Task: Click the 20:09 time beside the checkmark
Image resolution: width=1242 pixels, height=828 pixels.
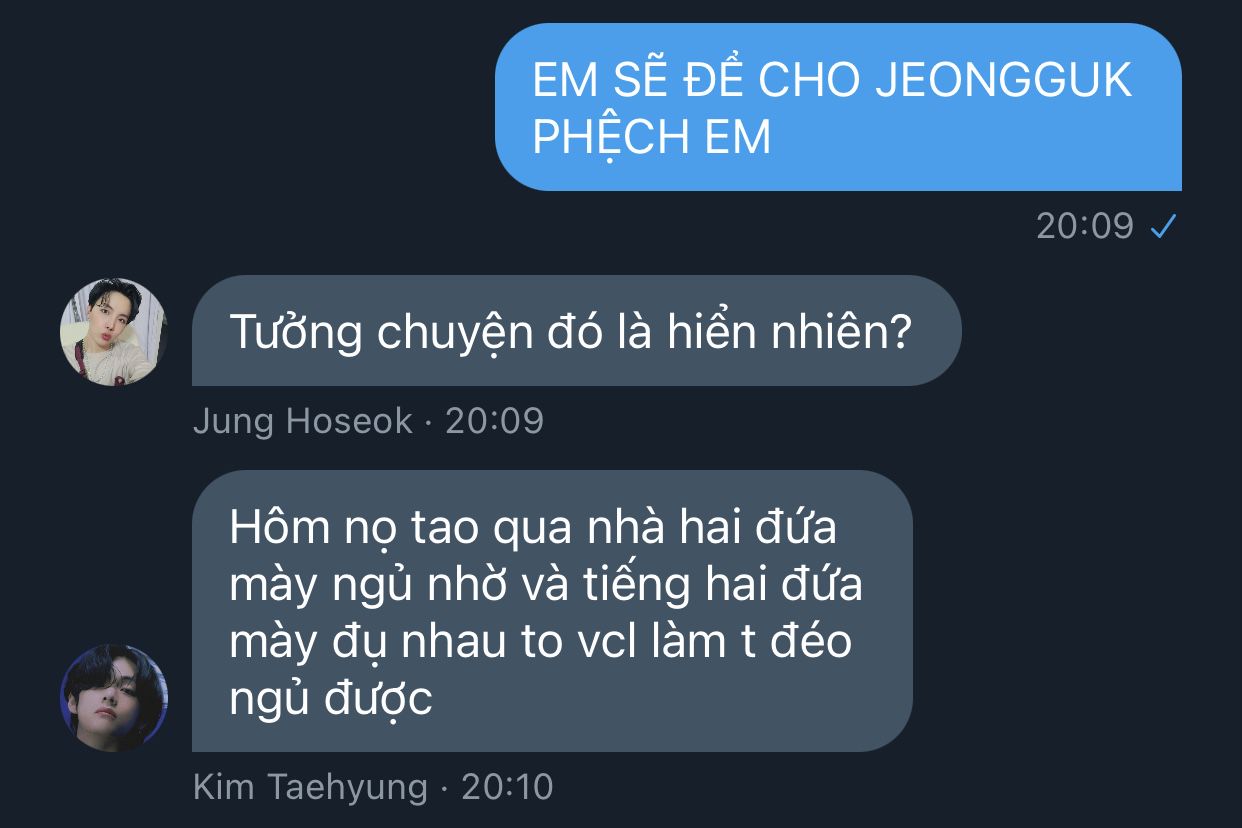Action: point(1085,227)
